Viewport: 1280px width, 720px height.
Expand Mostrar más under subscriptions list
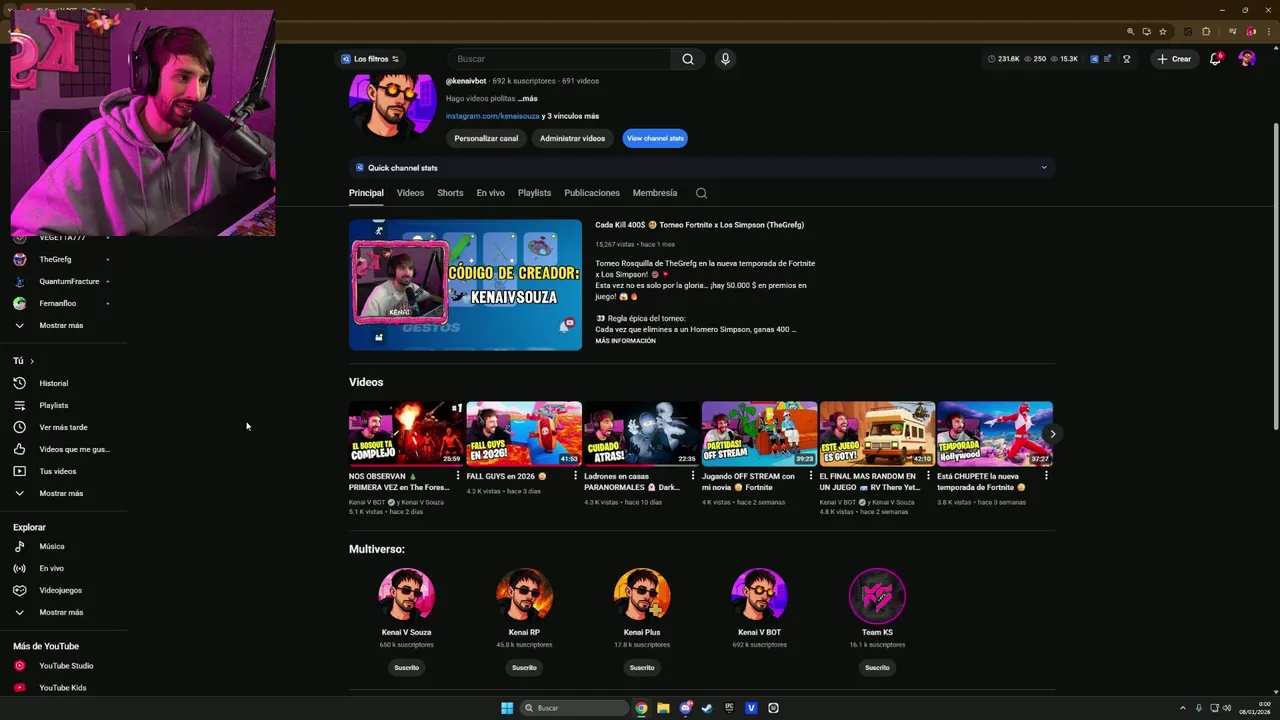coord(60,325)
